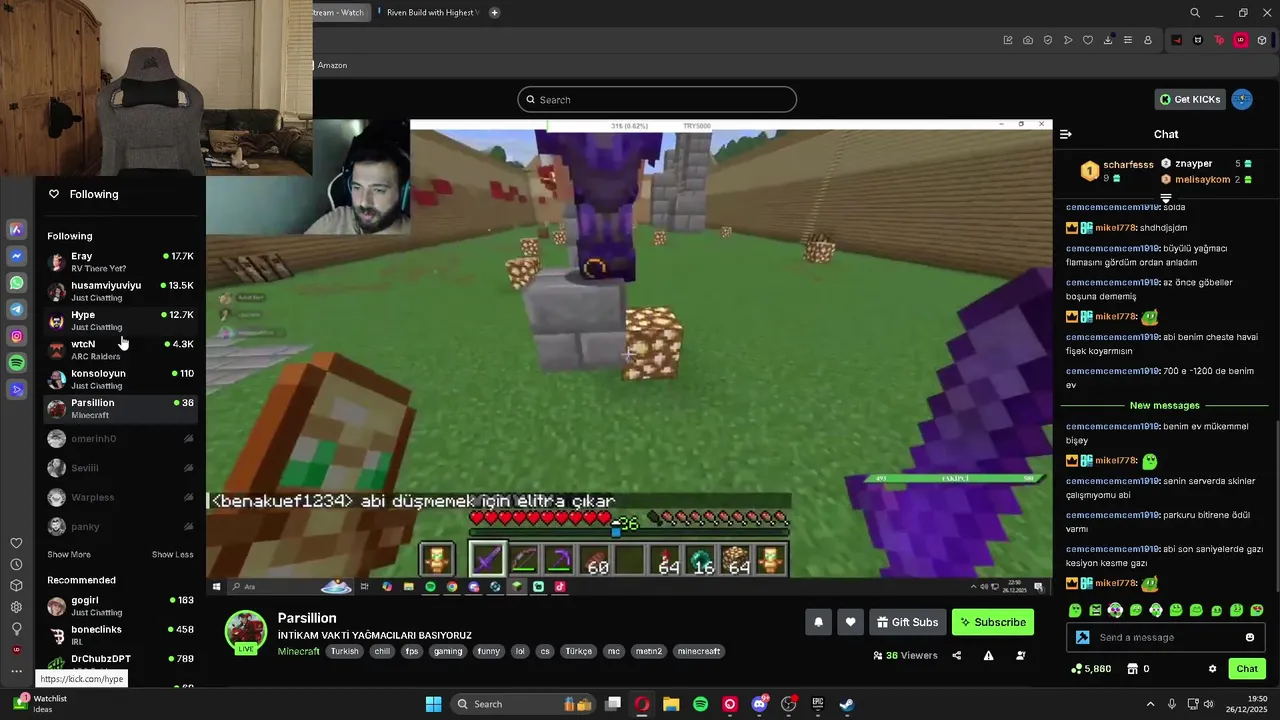Open sidebar bookmarks heart icon

[16, 543]
